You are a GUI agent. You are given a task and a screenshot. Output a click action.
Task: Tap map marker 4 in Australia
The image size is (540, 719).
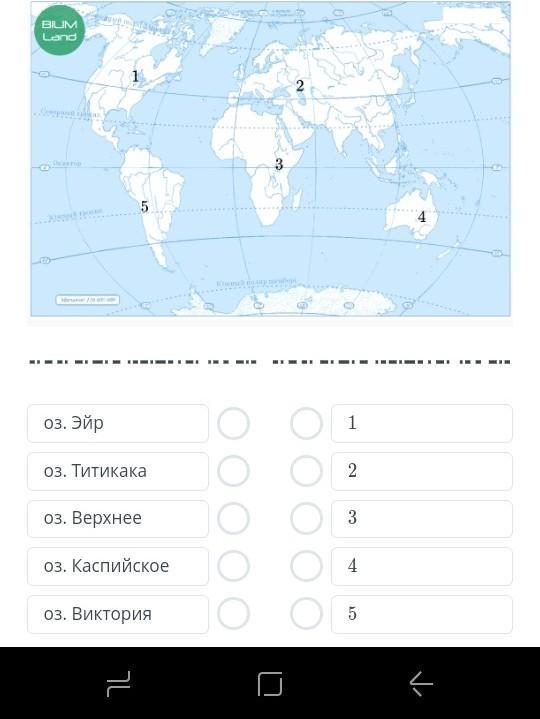(422, 216)
